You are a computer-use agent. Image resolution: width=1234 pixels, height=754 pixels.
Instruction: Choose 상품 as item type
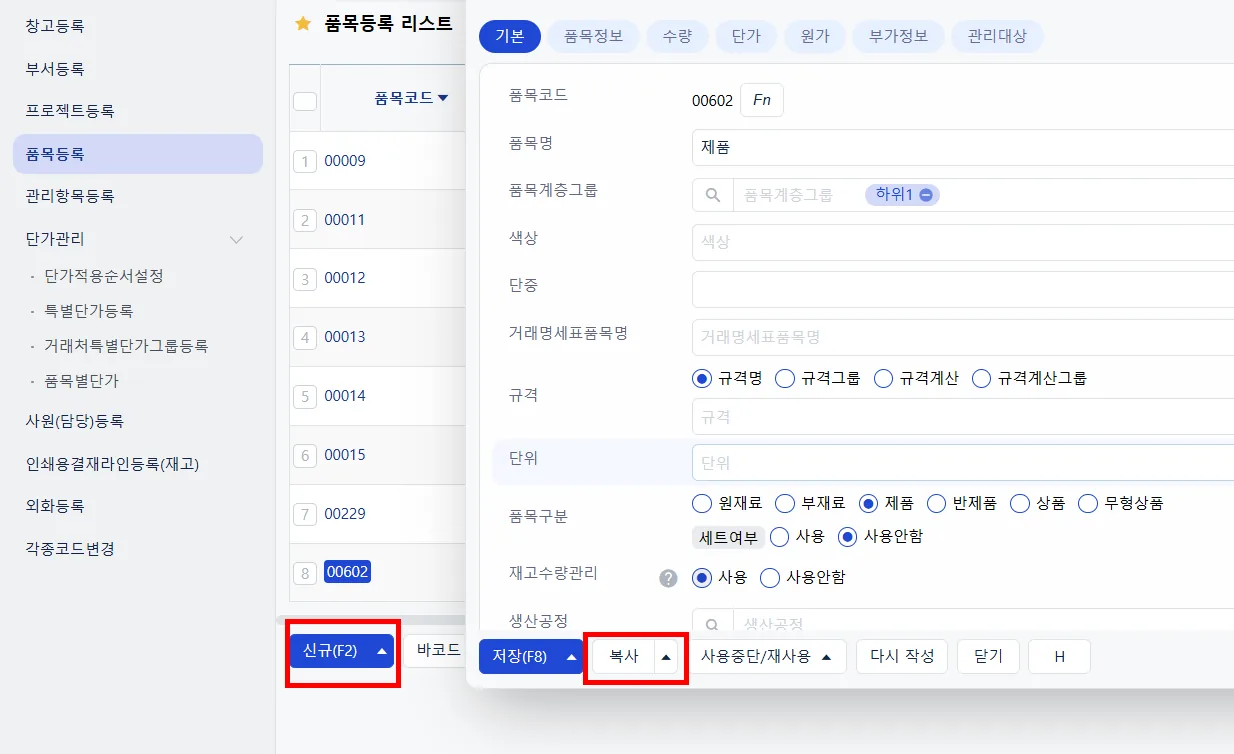(1020, 503)
